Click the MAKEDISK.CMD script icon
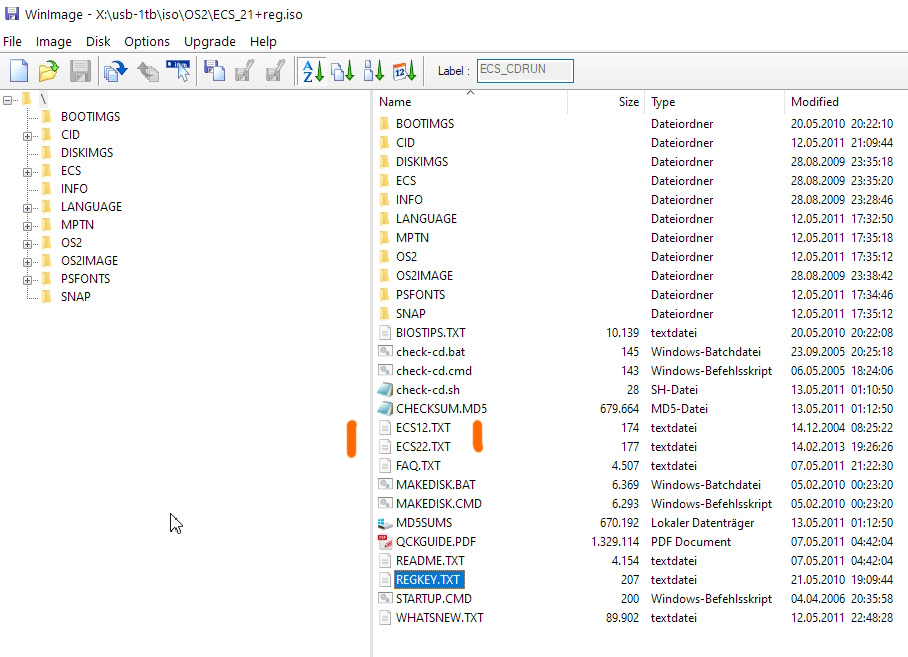Viewport: 908px width, 657px height. click(x=385, y=504)
